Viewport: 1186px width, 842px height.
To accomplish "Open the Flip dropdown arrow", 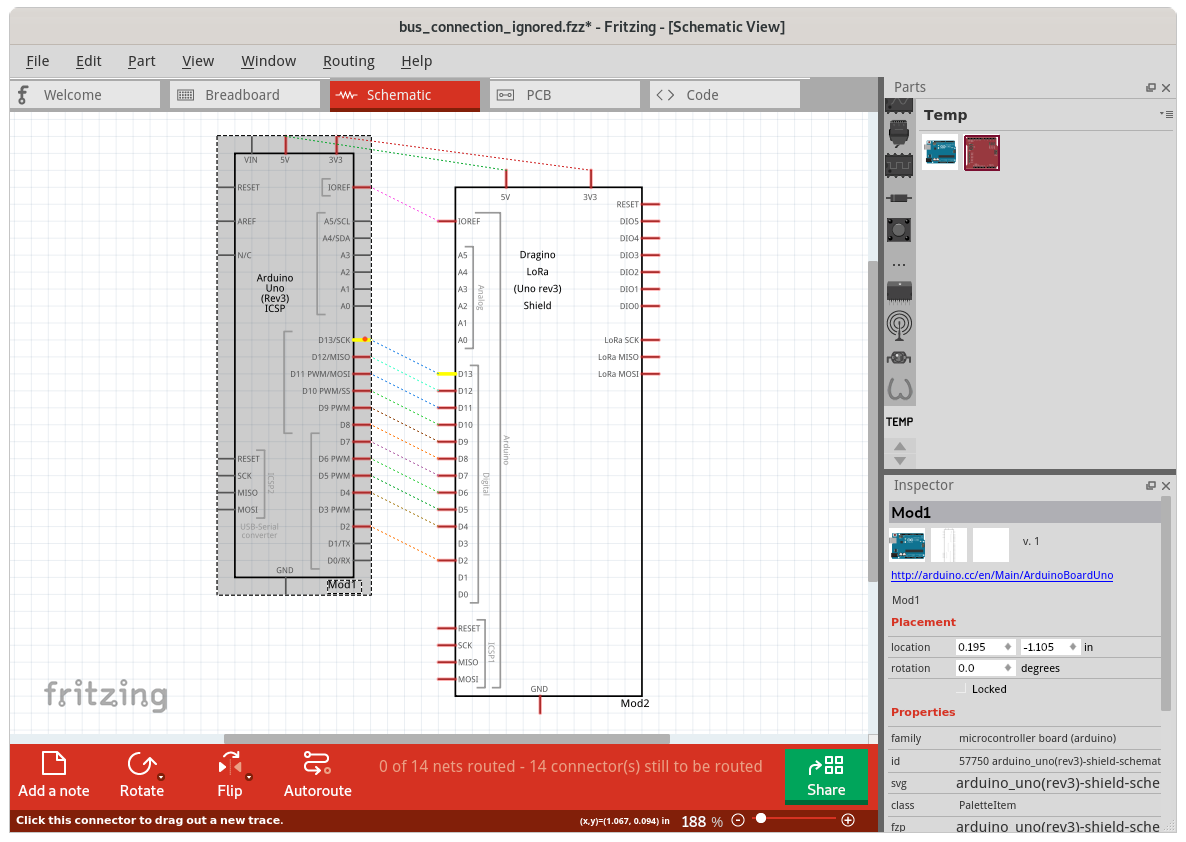I will [x=249, y=777].
